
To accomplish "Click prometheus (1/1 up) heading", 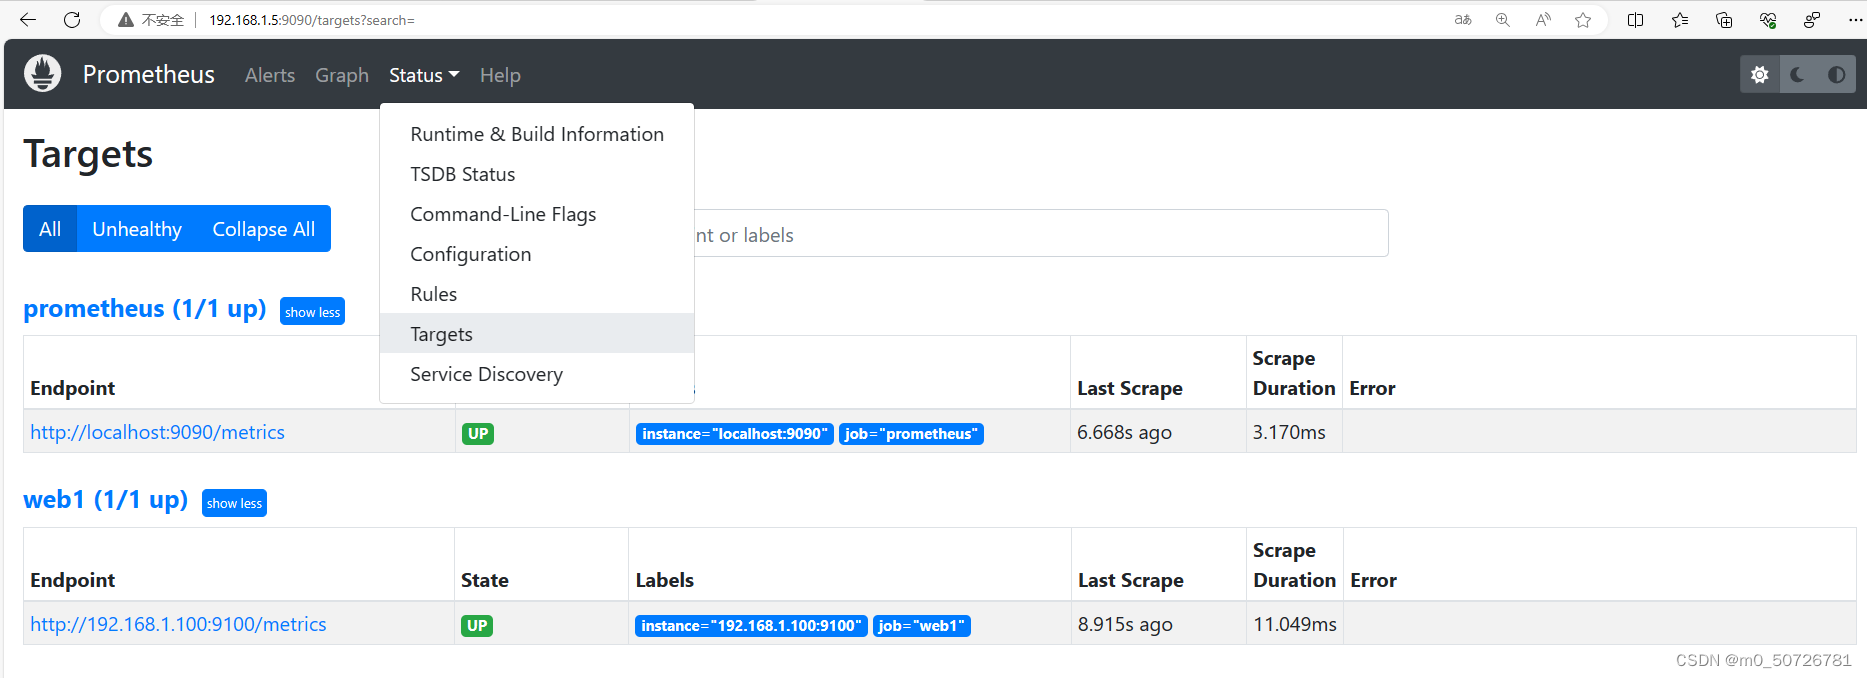I will pos(145,308).
